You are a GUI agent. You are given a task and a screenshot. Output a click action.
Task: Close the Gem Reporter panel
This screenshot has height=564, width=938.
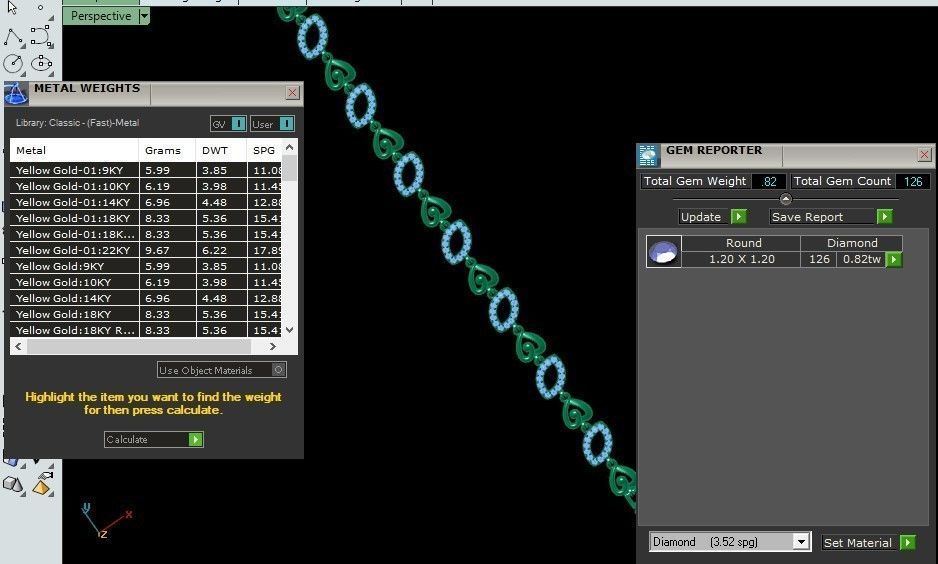click(x=924, y=154)
